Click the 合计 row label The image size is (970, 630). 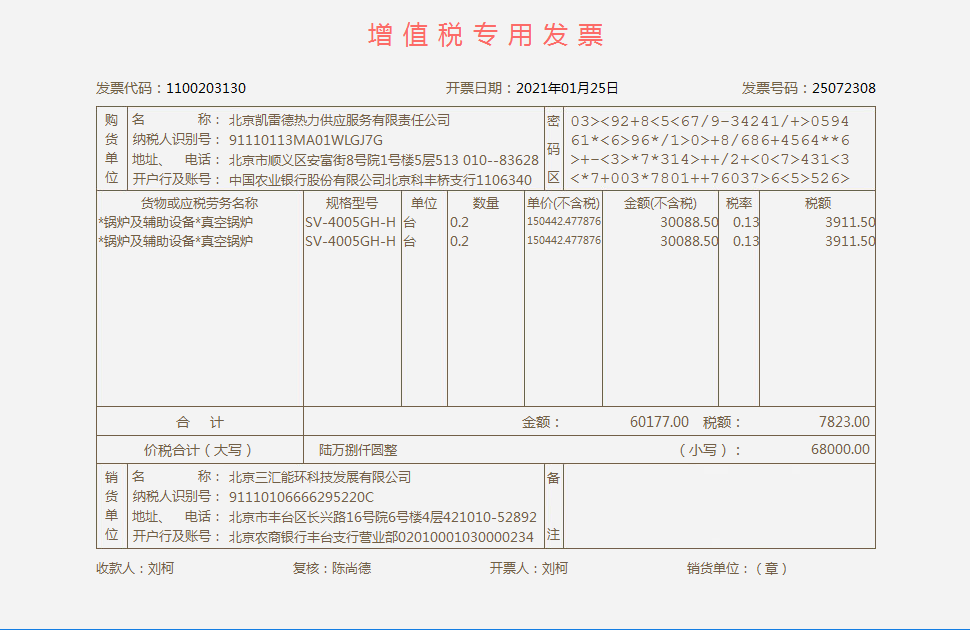coord(200,422)
